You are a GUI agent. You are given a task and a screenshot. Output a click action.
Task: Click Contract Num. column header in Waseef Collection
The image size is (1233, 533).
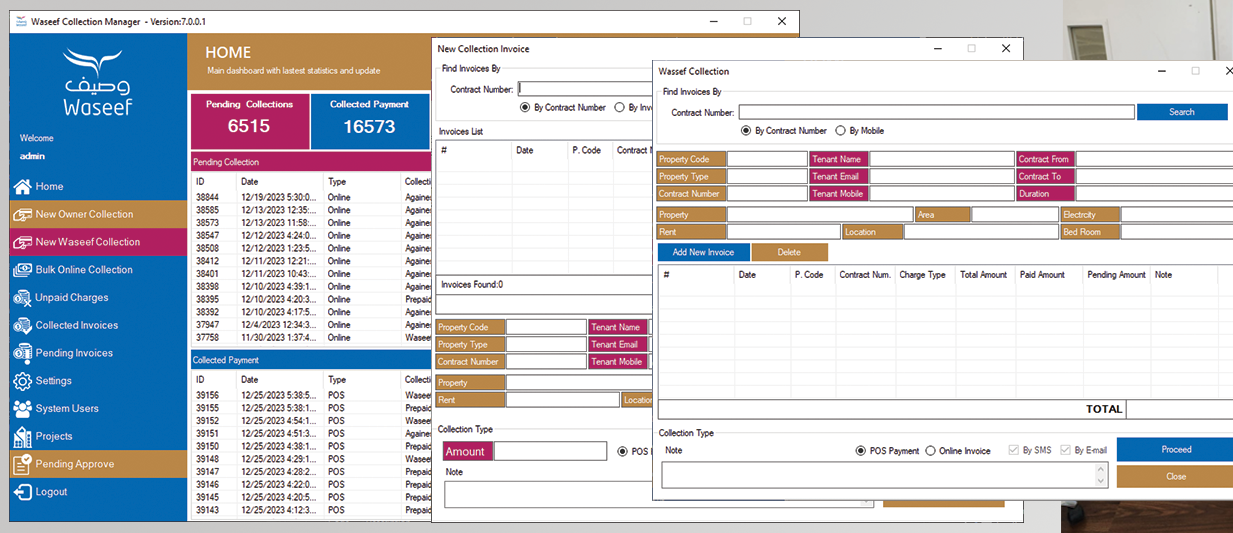tap(865, 274)
